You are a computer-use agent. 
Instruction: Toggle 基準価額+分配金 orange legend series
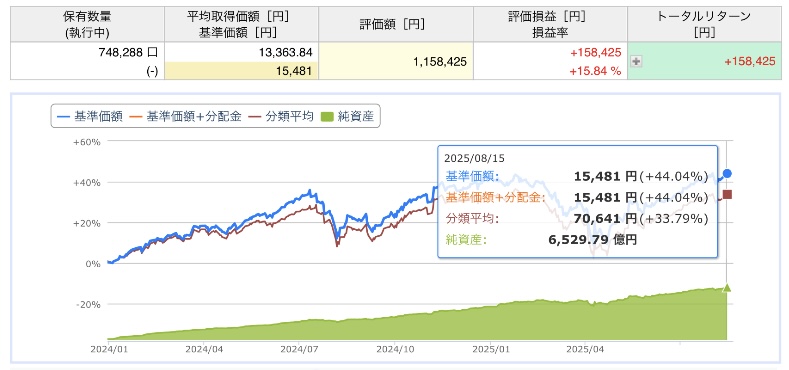pyautogui.click(x=185, y=116)
